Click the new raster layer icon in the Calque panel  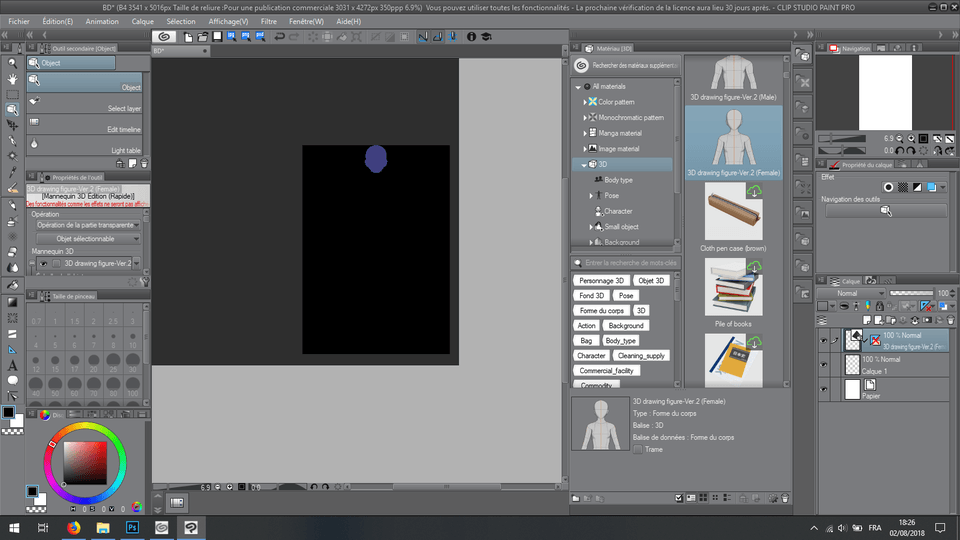(867, 320)
